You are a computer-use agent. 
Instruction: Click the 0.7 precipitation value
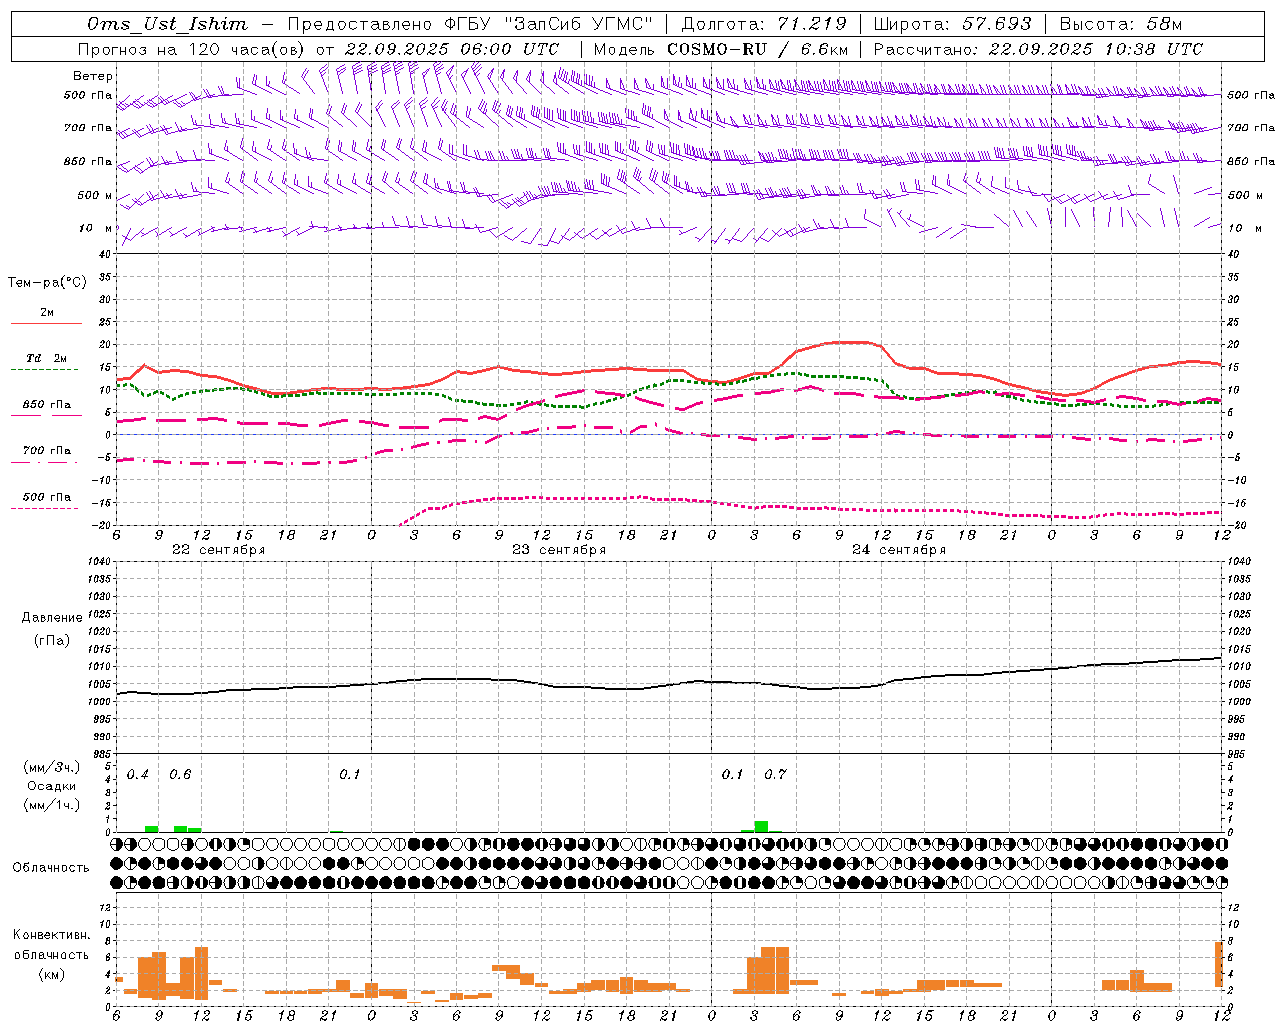[x=775, y=775]
